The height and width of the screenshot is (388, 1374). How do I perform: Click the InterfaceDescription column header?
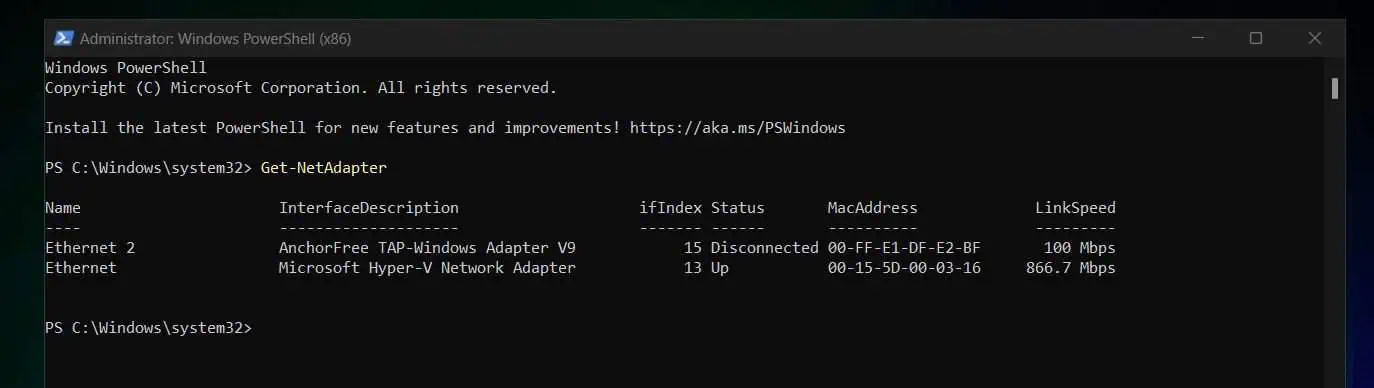pyautogui.click(x=368, y=208)
